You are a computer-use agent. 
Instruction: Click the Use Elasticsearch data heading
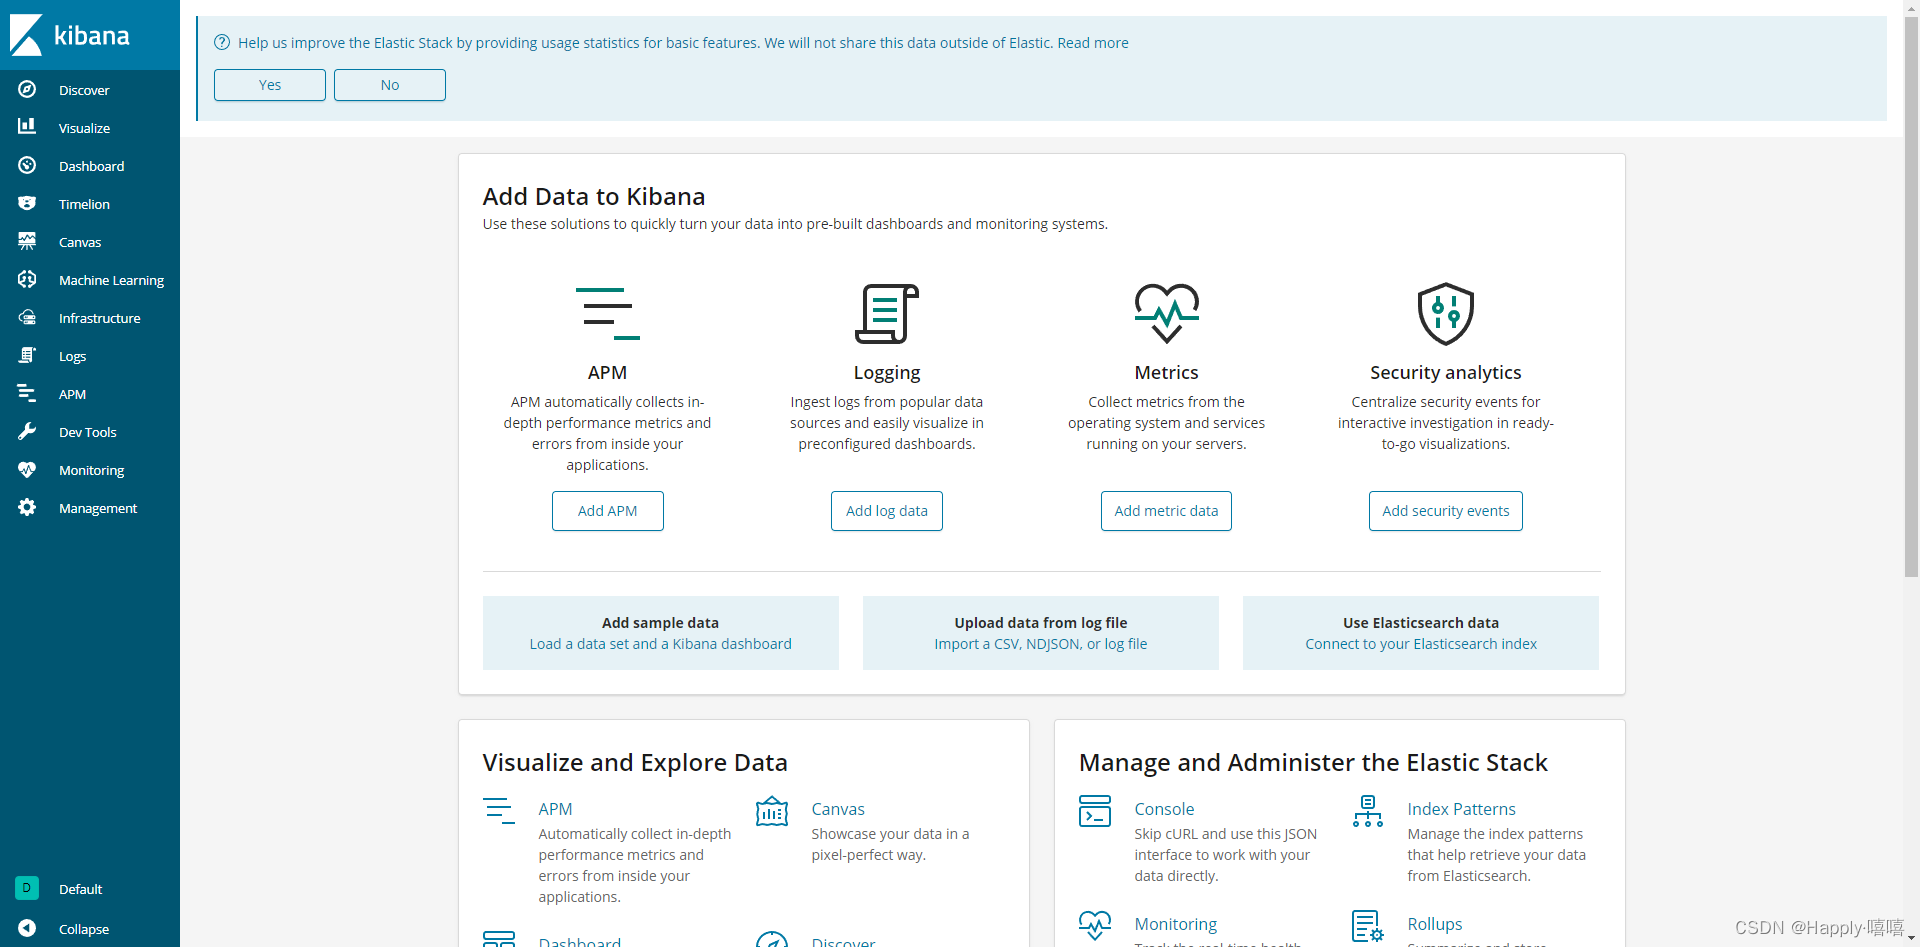click(x=1421, y=623)
